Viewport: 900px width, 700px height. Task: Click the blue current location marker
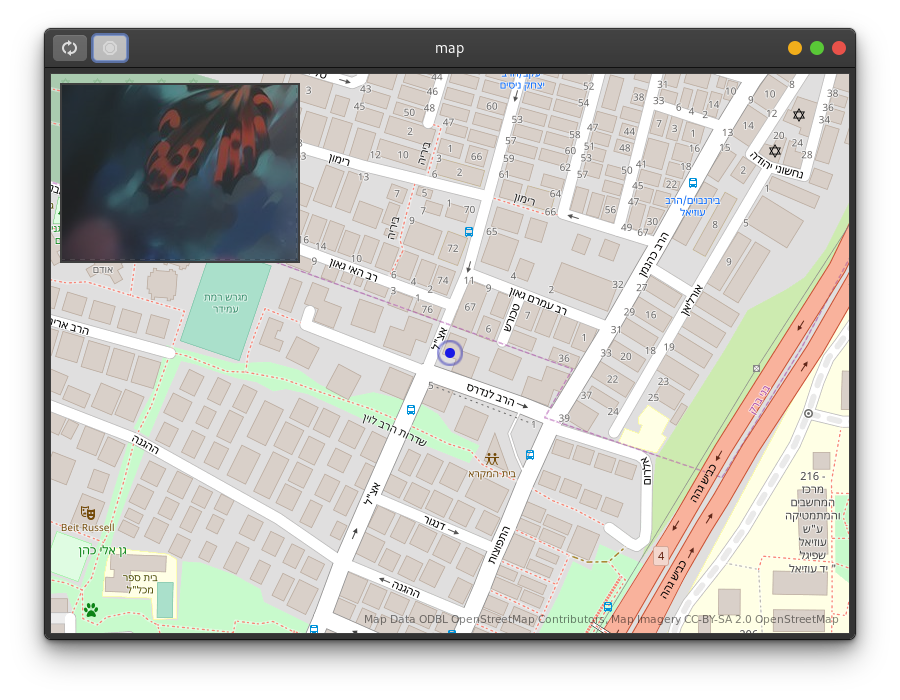pos(450,353)
